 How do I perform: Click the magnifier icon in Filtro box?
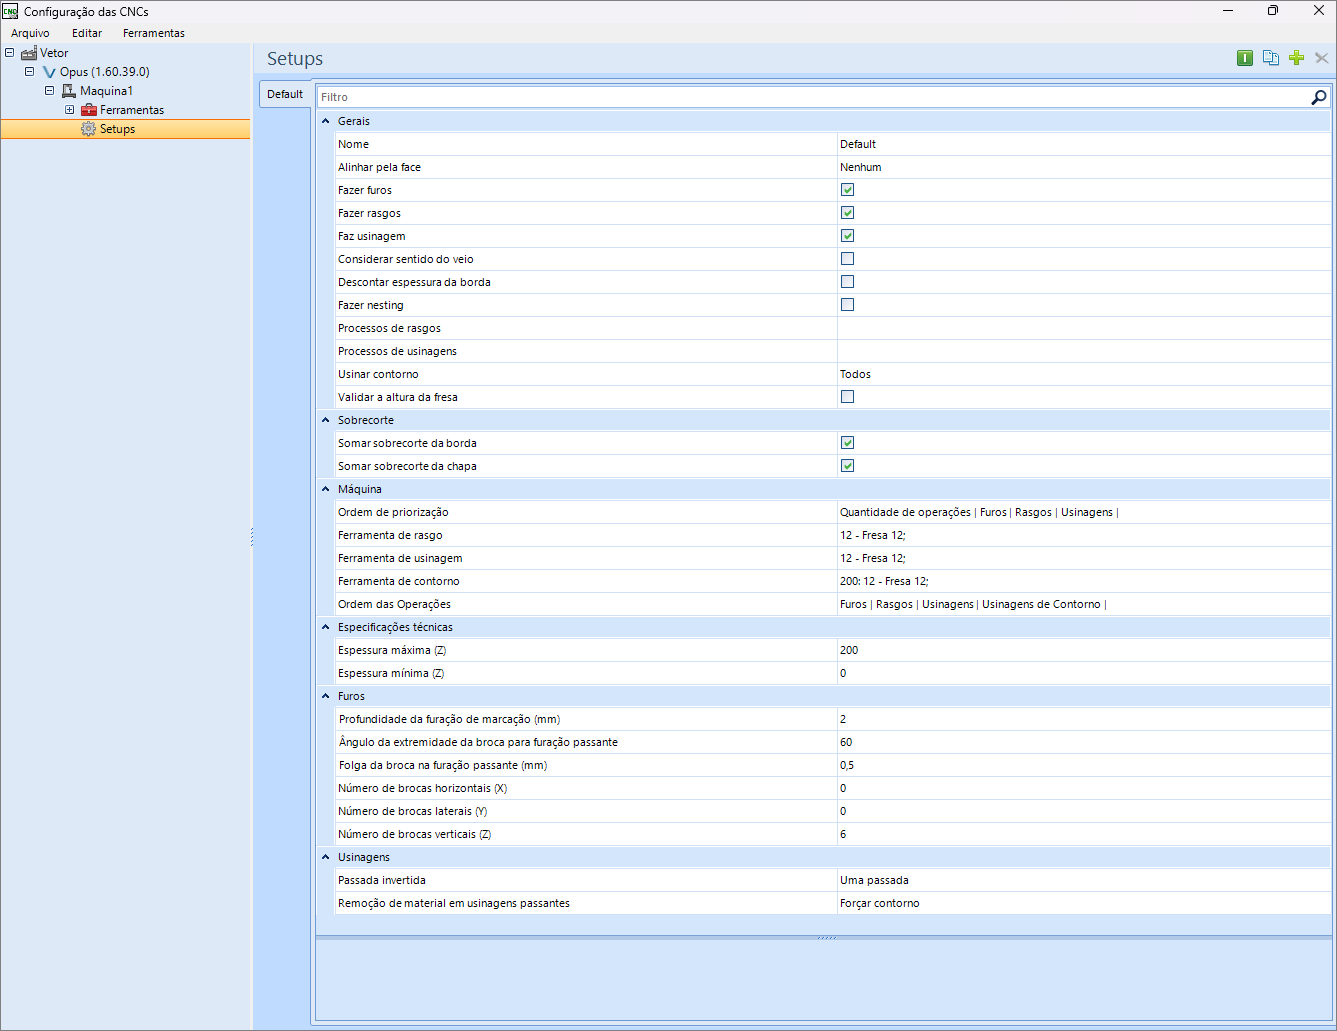point(1319,97)
